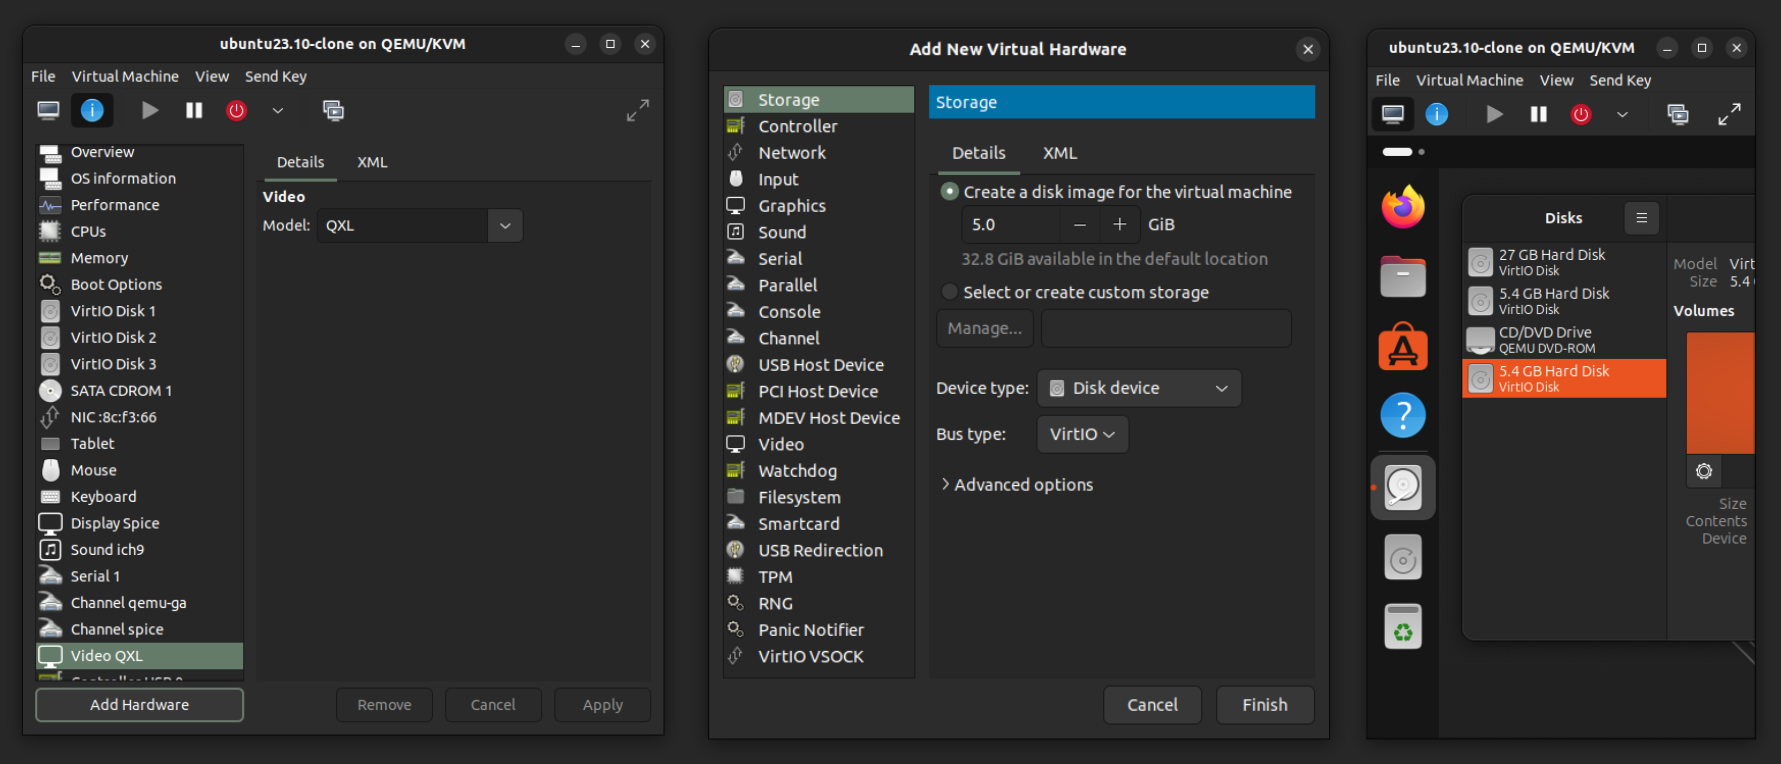Open Device type Disk device dropdown
This screenshot has height=764, width=1781.
point(1139,388)
